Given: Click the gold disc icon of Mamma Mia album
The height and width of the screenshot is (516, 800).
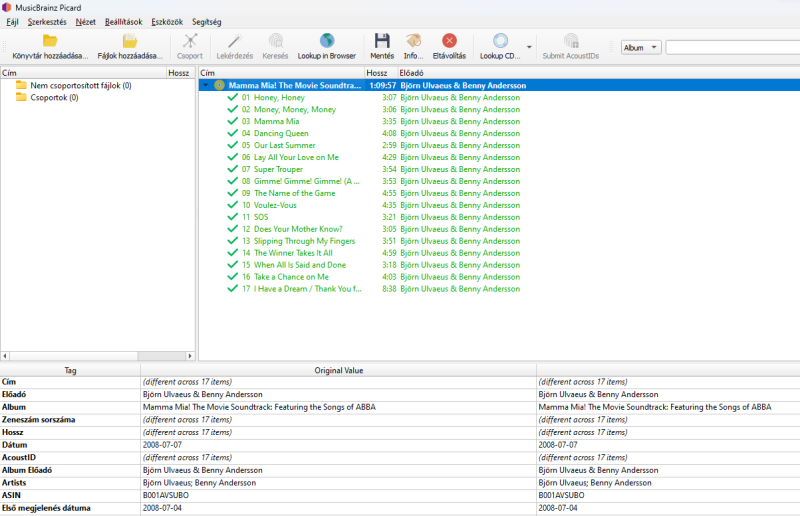Looking at the screenshot, I should [x=219, y=85].
